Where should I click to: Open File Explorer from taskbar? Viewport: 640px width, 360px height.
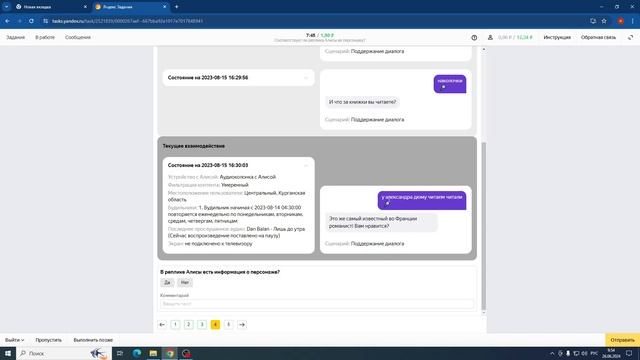tap(153, 353)
